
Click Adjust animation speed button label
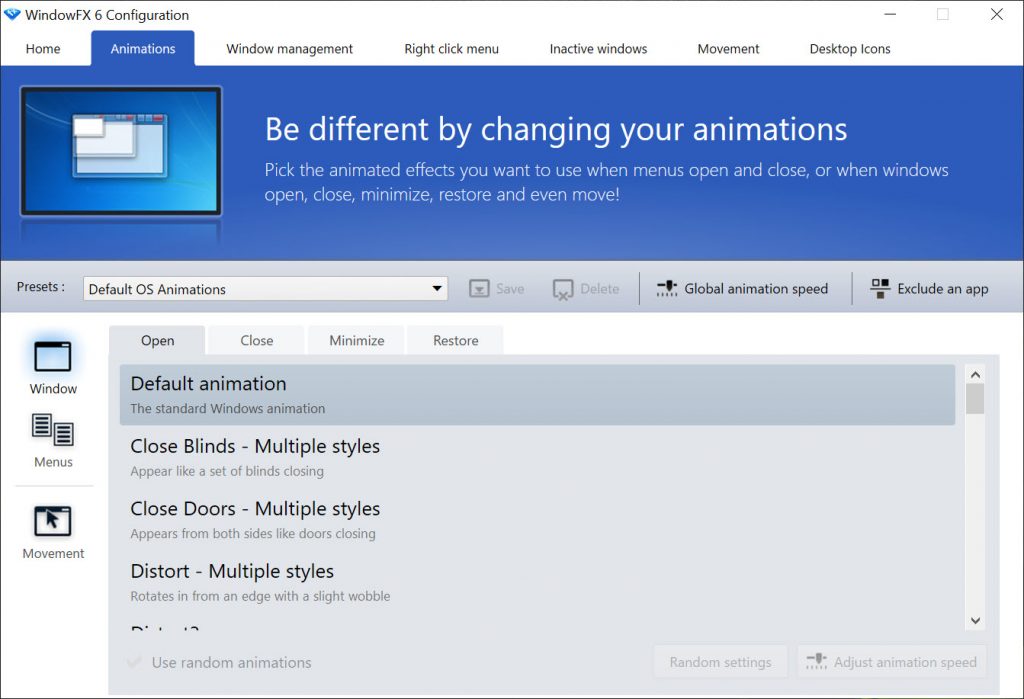pyautogui.click(x=905, y=662)
